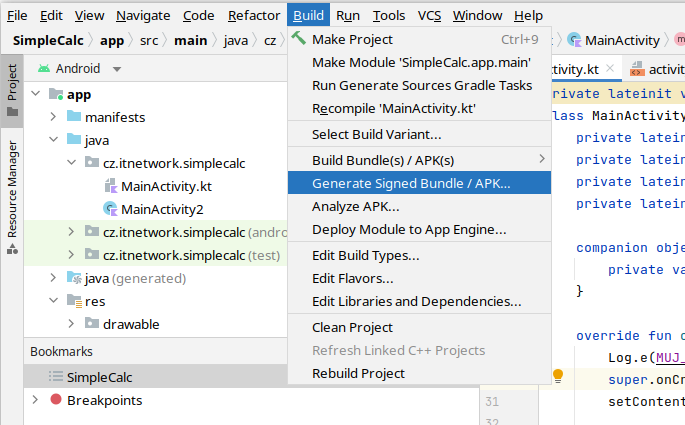Choose Select Build Variant
This screenshot has width=685, height=425.
pyautogui.click(x=419, y=134)
